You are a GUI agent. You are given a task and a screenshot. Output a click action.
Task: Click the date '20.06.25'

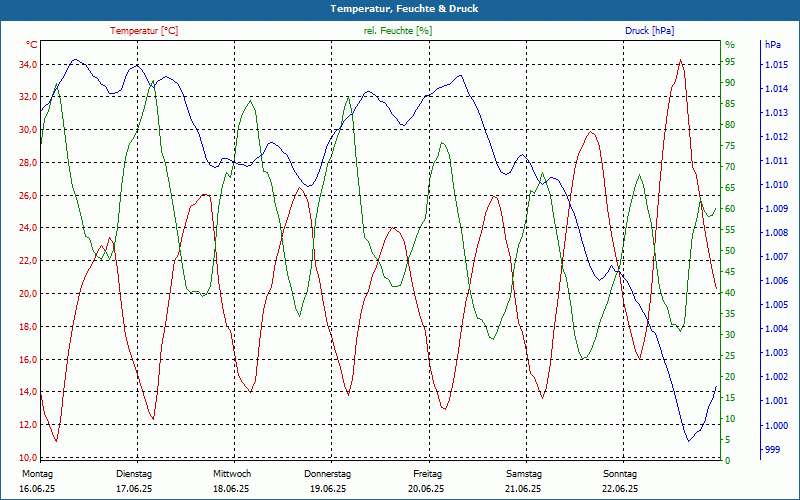(426, 489)
